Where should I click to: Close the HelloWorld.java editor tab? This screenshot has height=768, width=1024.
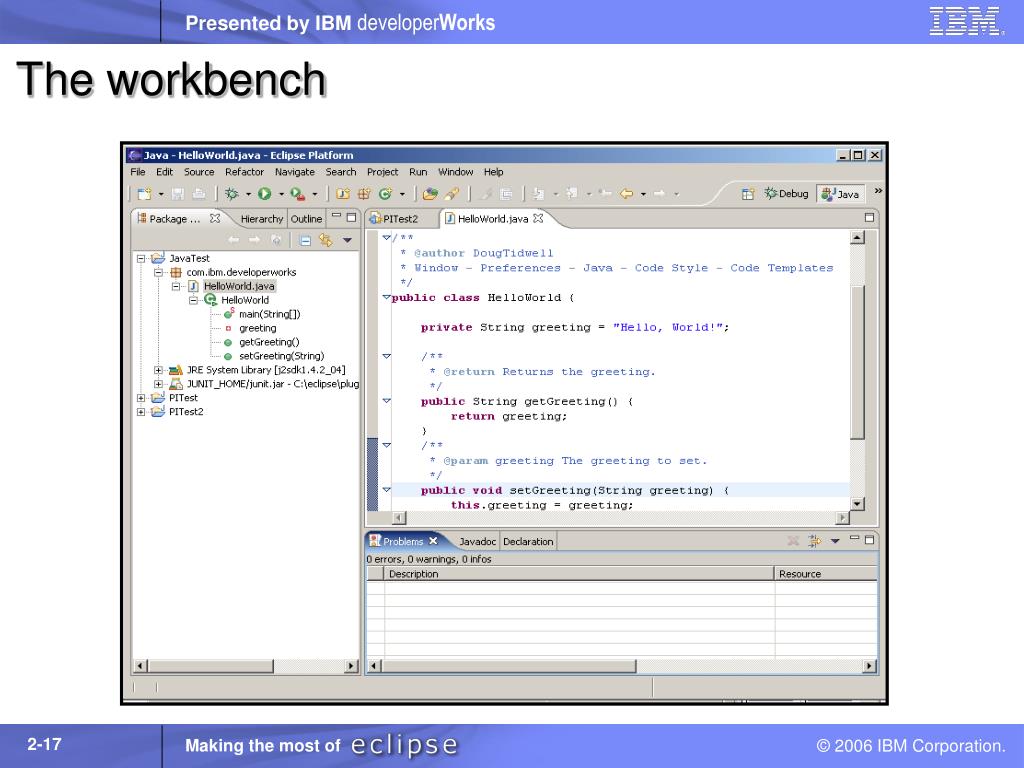[538, 218]
